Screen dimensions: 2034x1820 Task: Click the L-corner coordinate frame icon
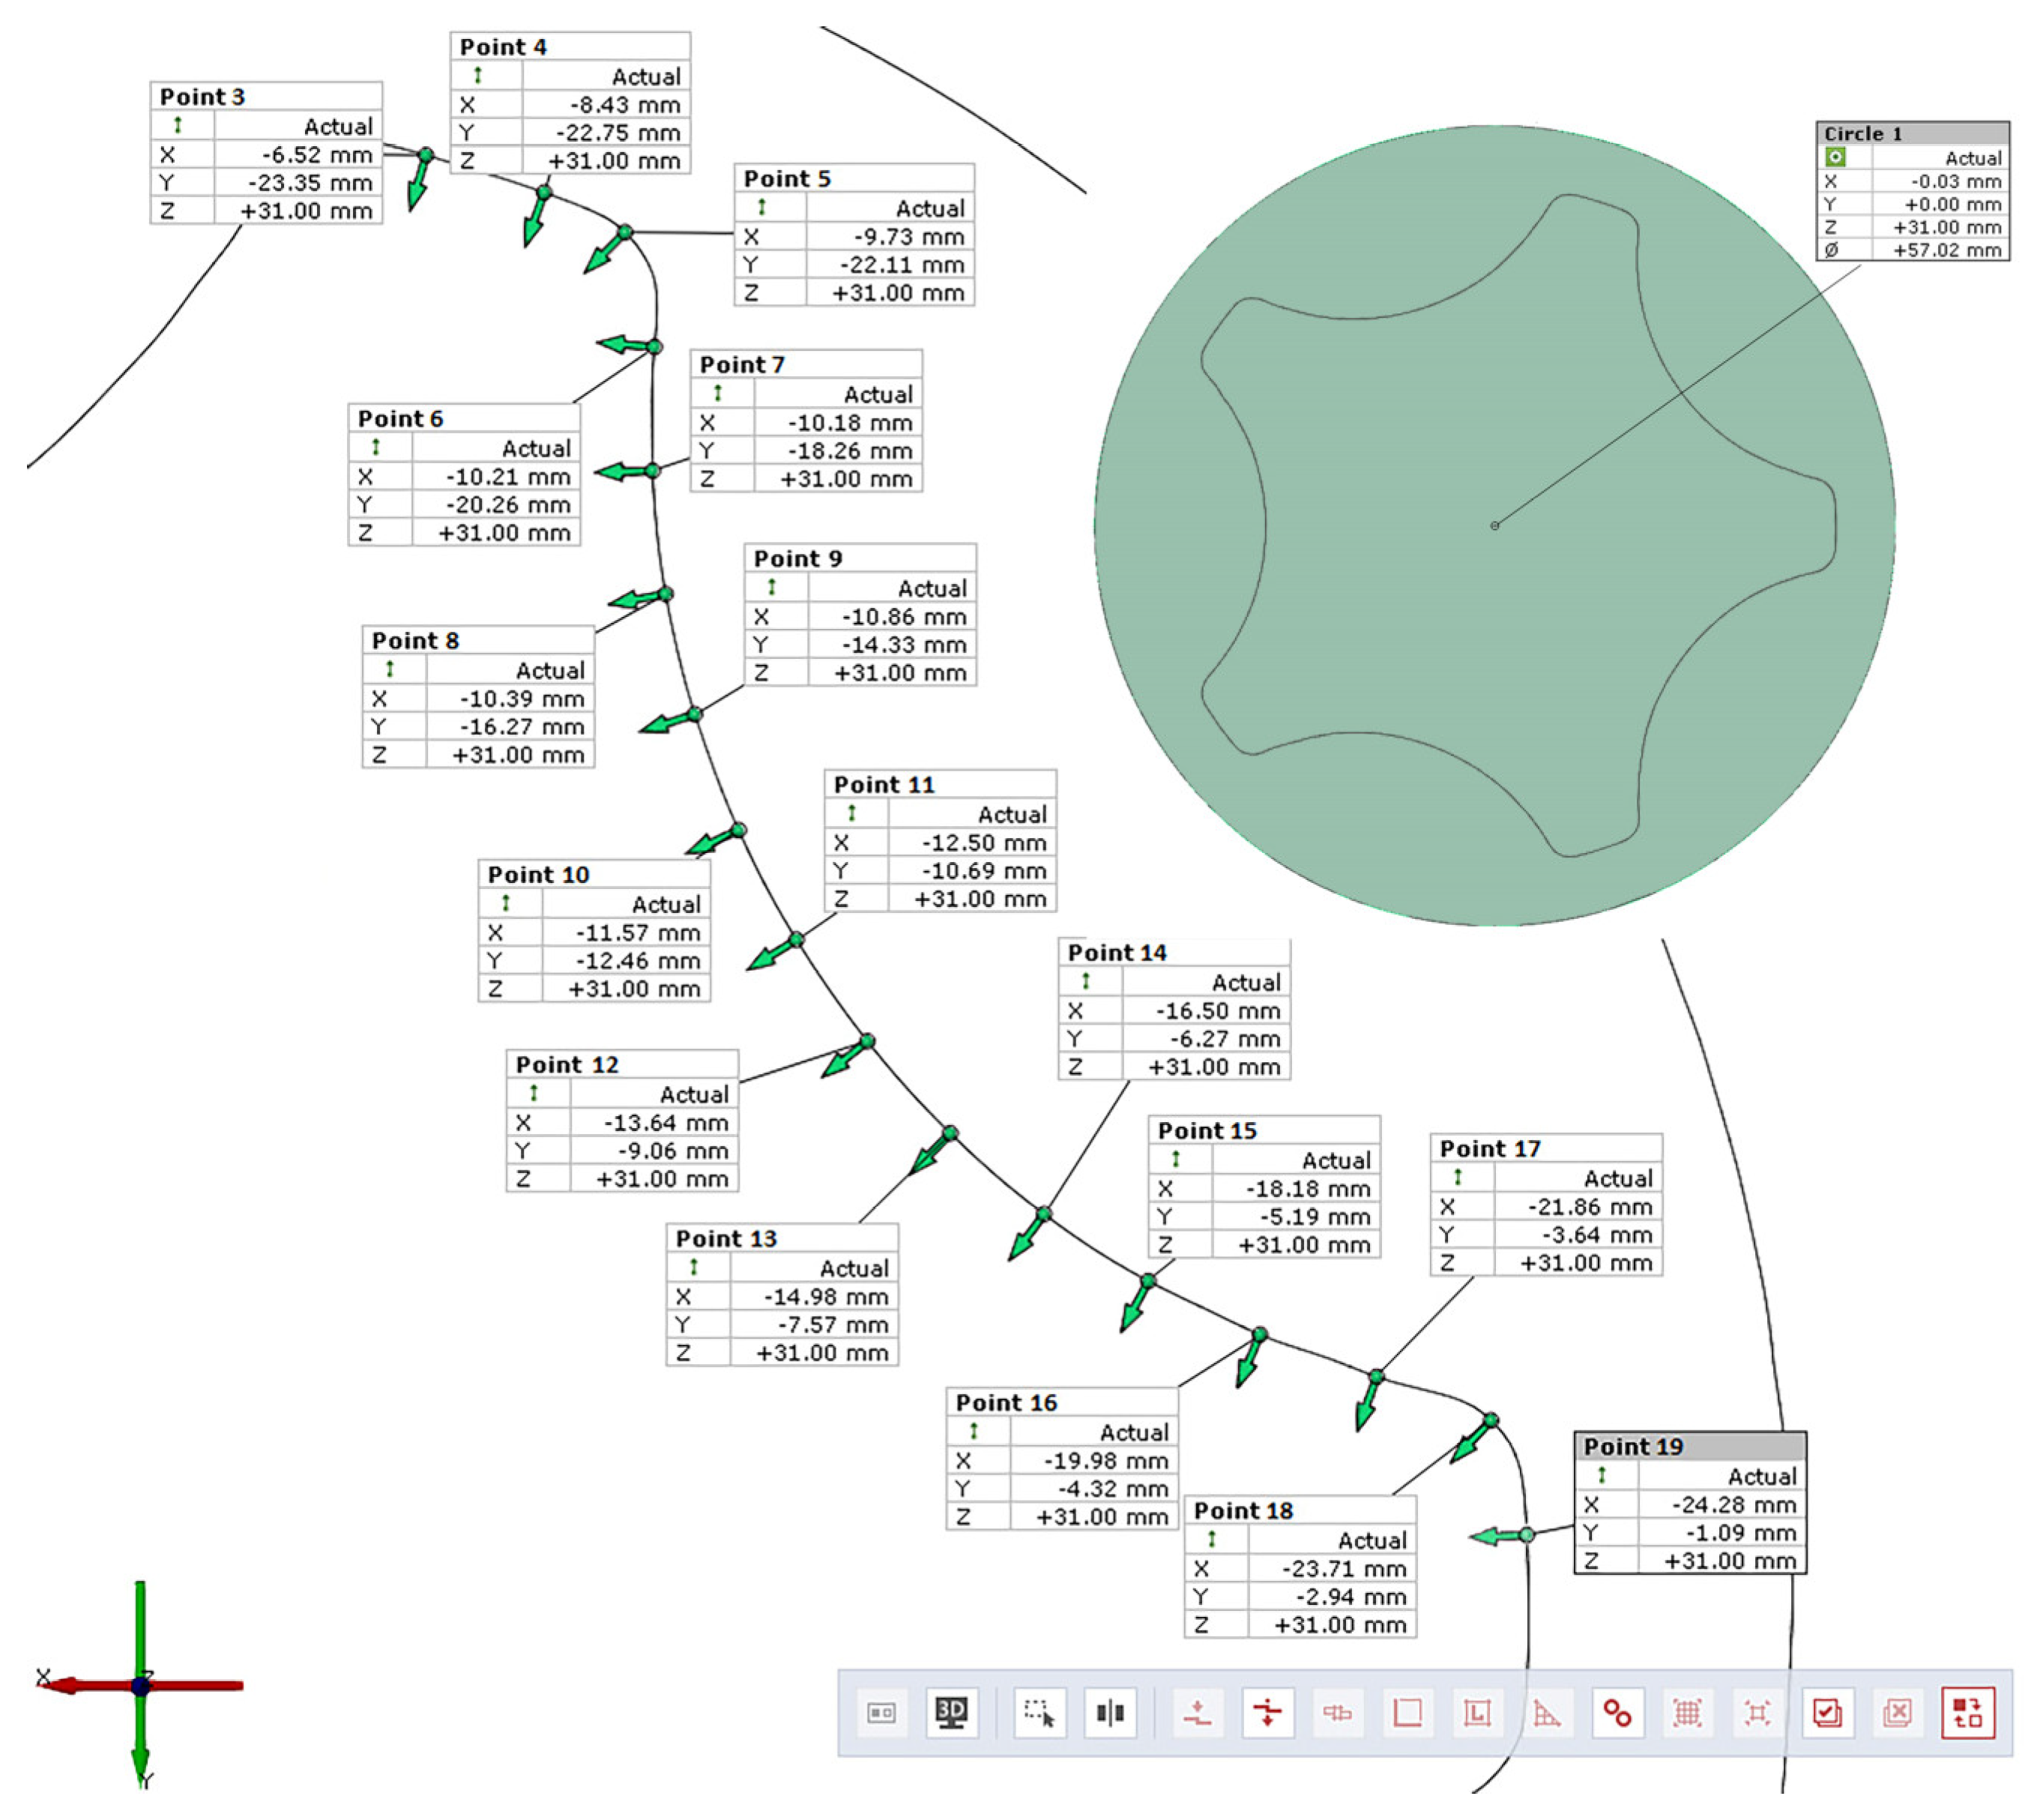(x=1477, y=1712)
